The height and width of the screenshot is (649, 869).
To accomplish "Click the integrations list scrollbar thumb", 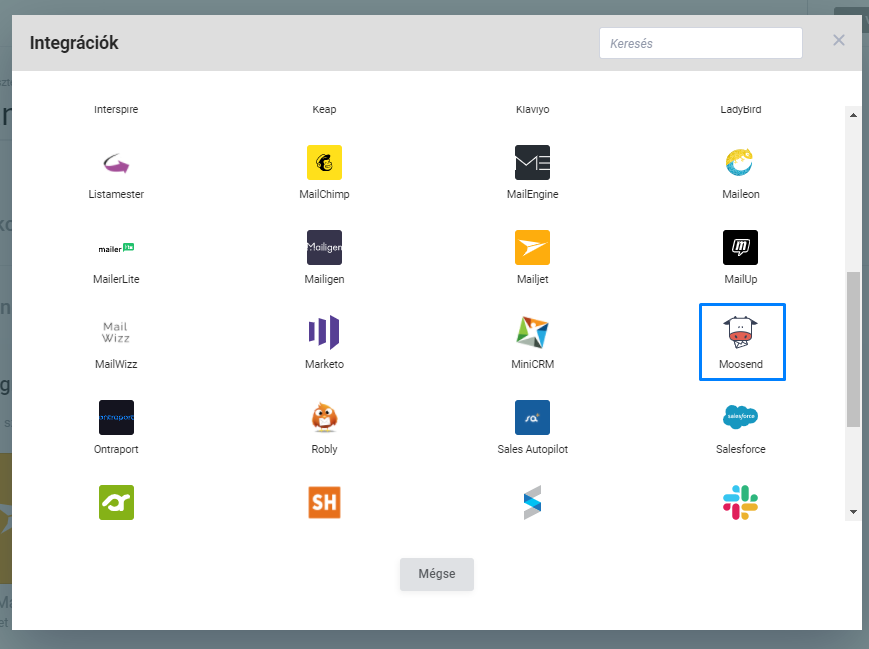I will click(x=853, y=349).
